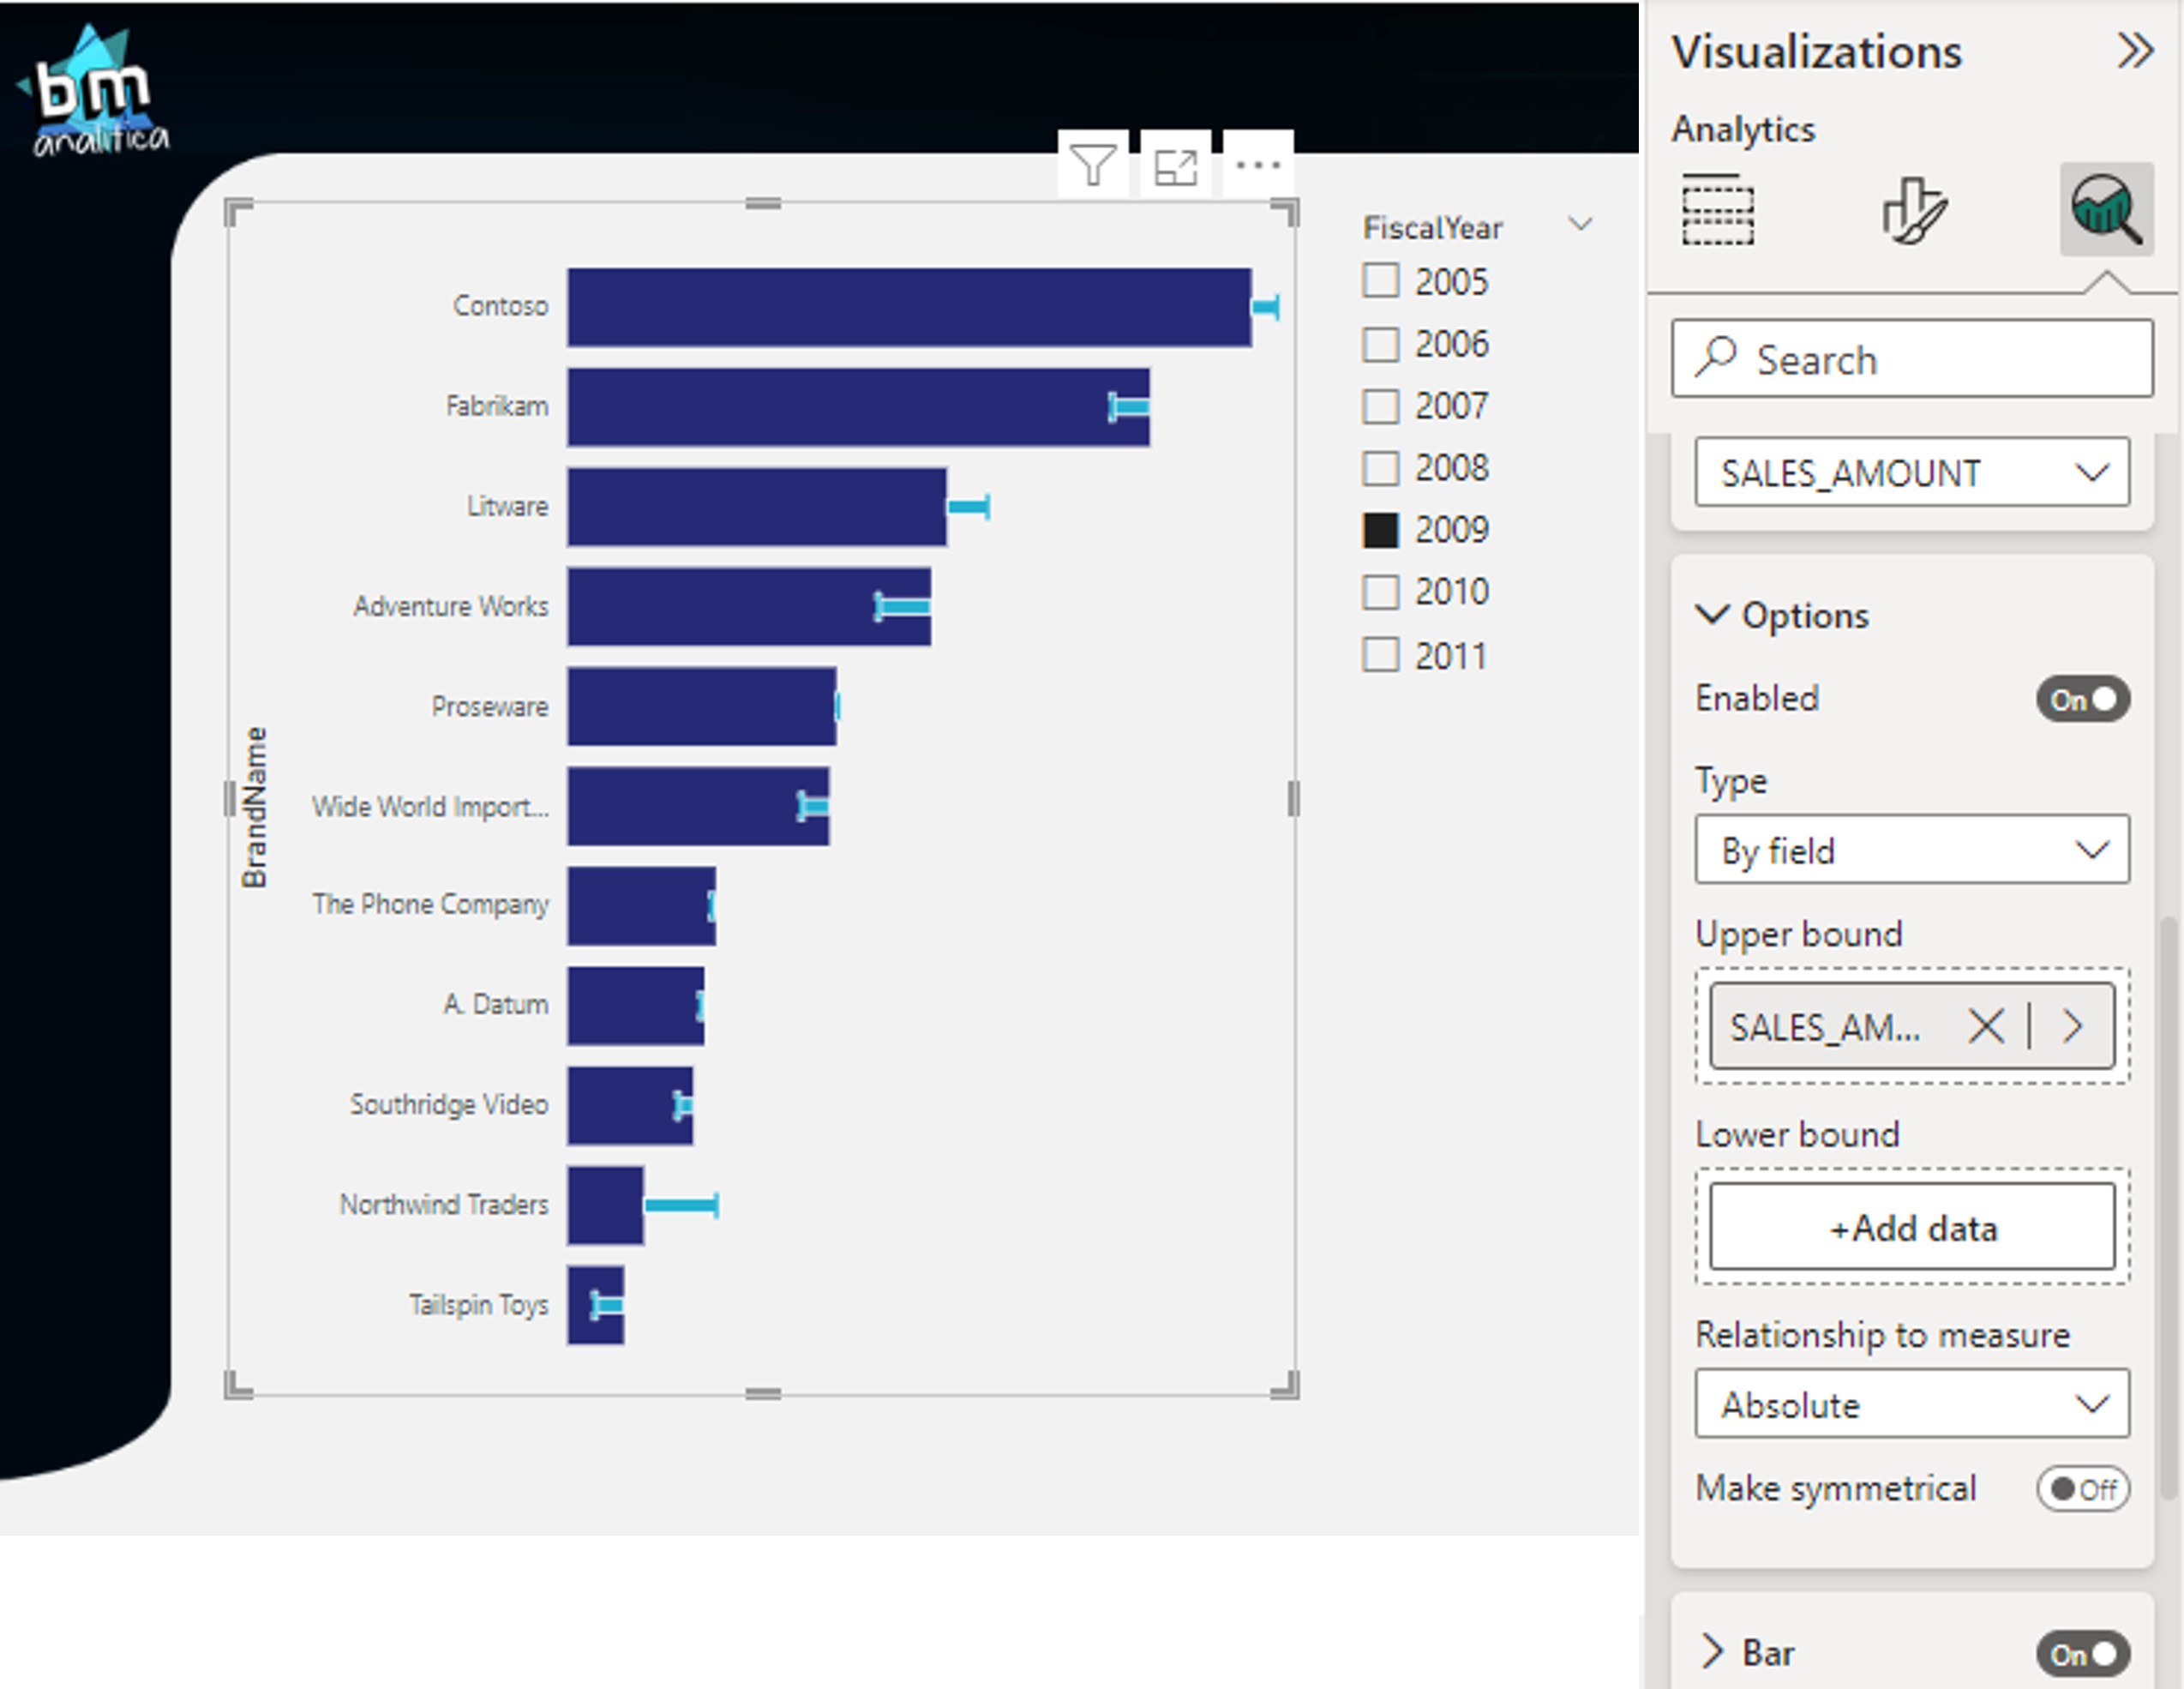Click the Tailspin Toys bar
The height and width of the screenshot is (1689, 2184).
click(595, 1305)
